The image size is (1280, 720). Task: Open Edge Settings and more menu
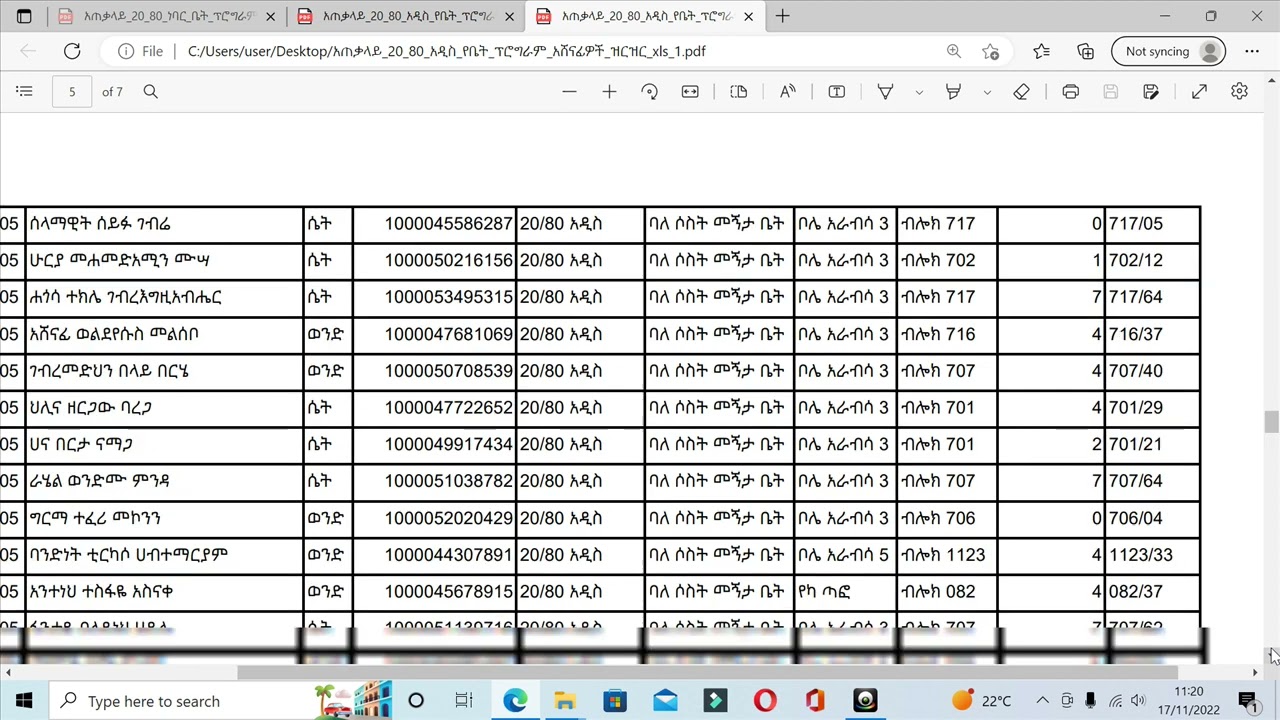tap(1252, 51)
